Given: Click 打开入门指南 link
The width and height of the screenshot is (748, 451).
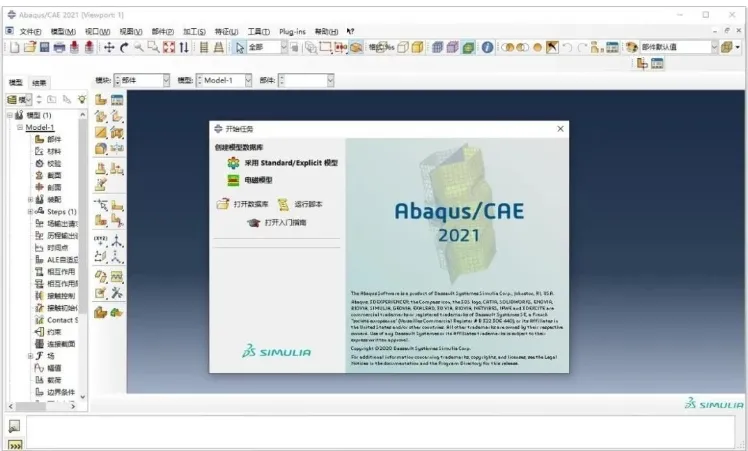Looking at the screenshot, I should (285, 223).
